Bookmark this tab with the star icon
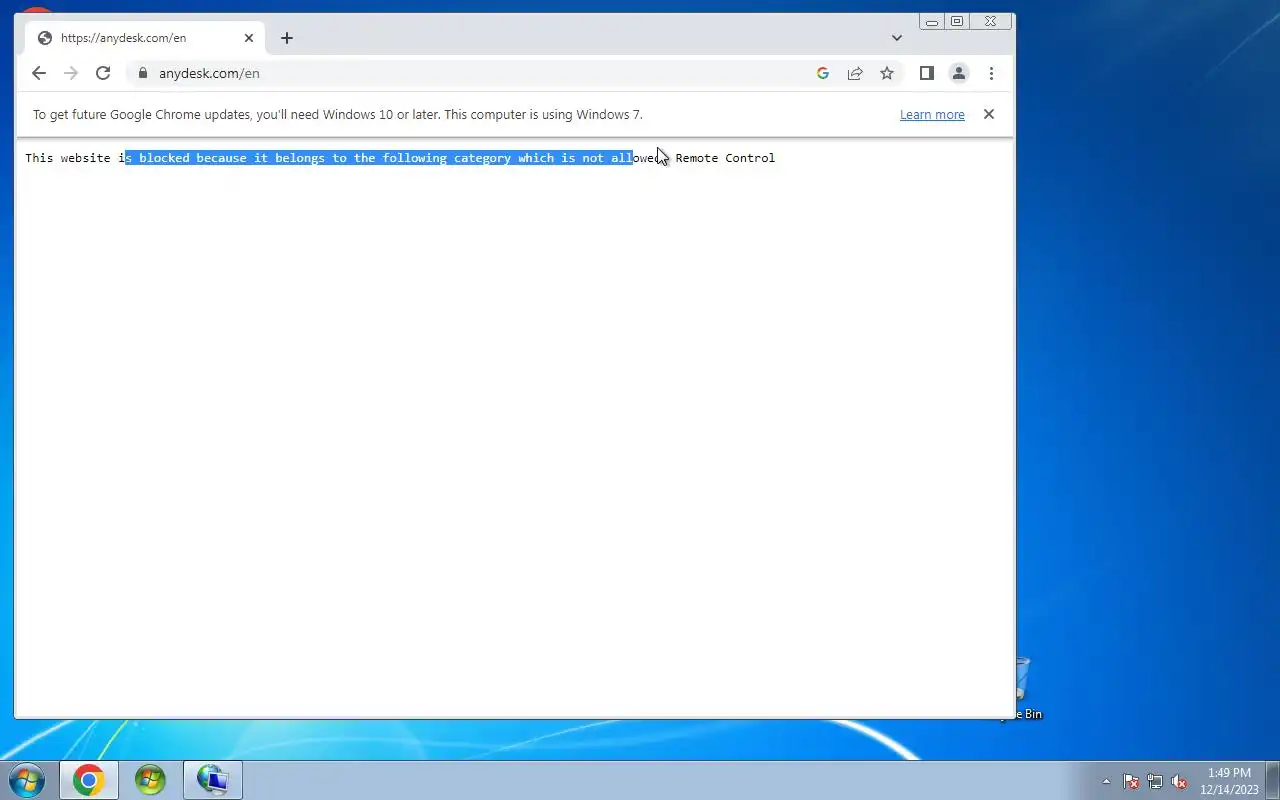This screenshot has width=1280, height=800. pos(887,73)
